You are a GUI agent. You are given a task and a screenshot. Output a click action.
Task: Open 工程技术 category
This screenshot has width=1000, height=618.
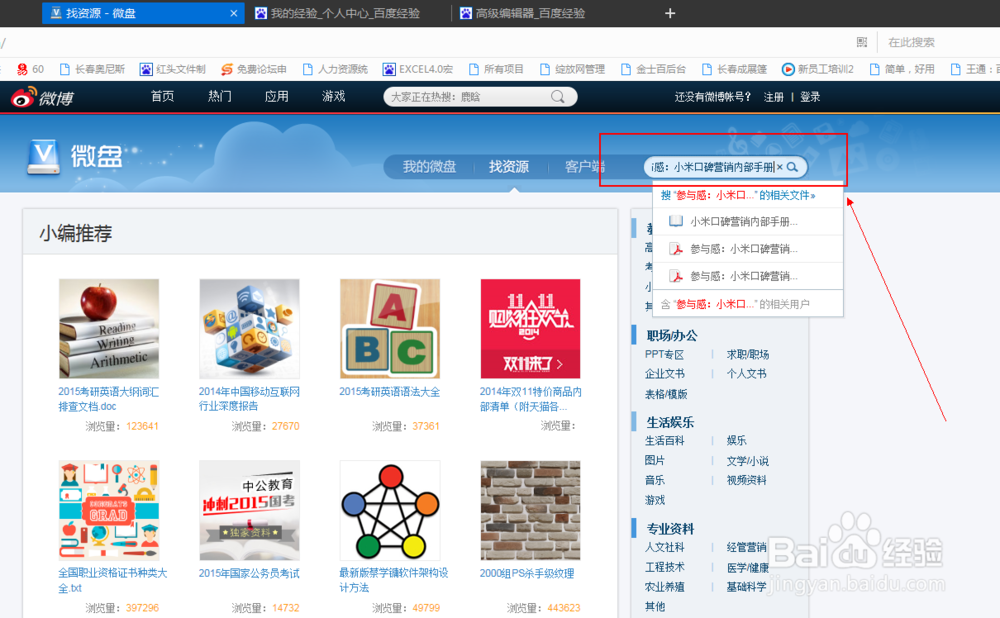click(665, 567)
